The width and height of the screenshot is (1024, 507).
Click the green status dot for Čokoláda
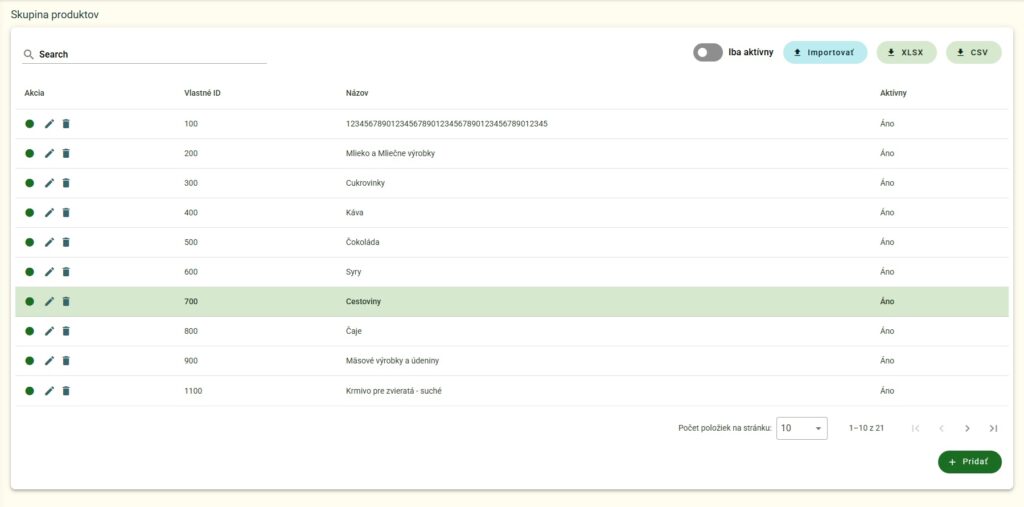point(30,242)
